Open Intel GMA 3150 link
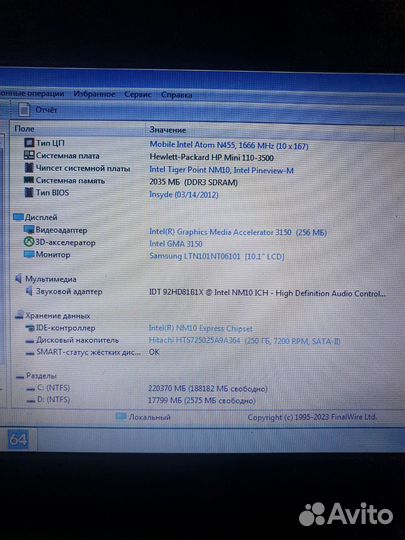405x540 pixels. [176, 244]
